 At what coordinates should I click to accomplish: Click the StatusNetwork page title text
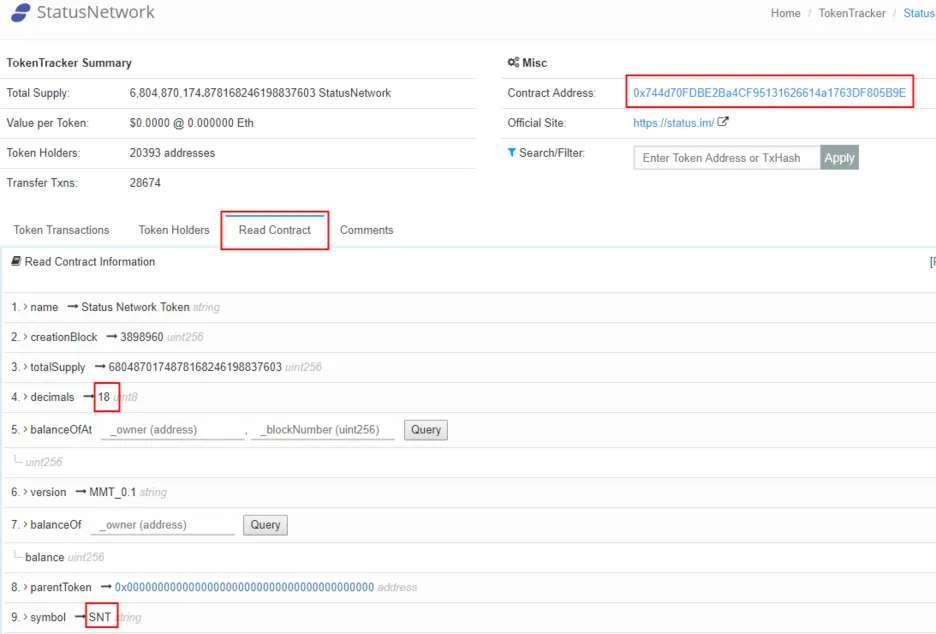click(x=96, y=12)
